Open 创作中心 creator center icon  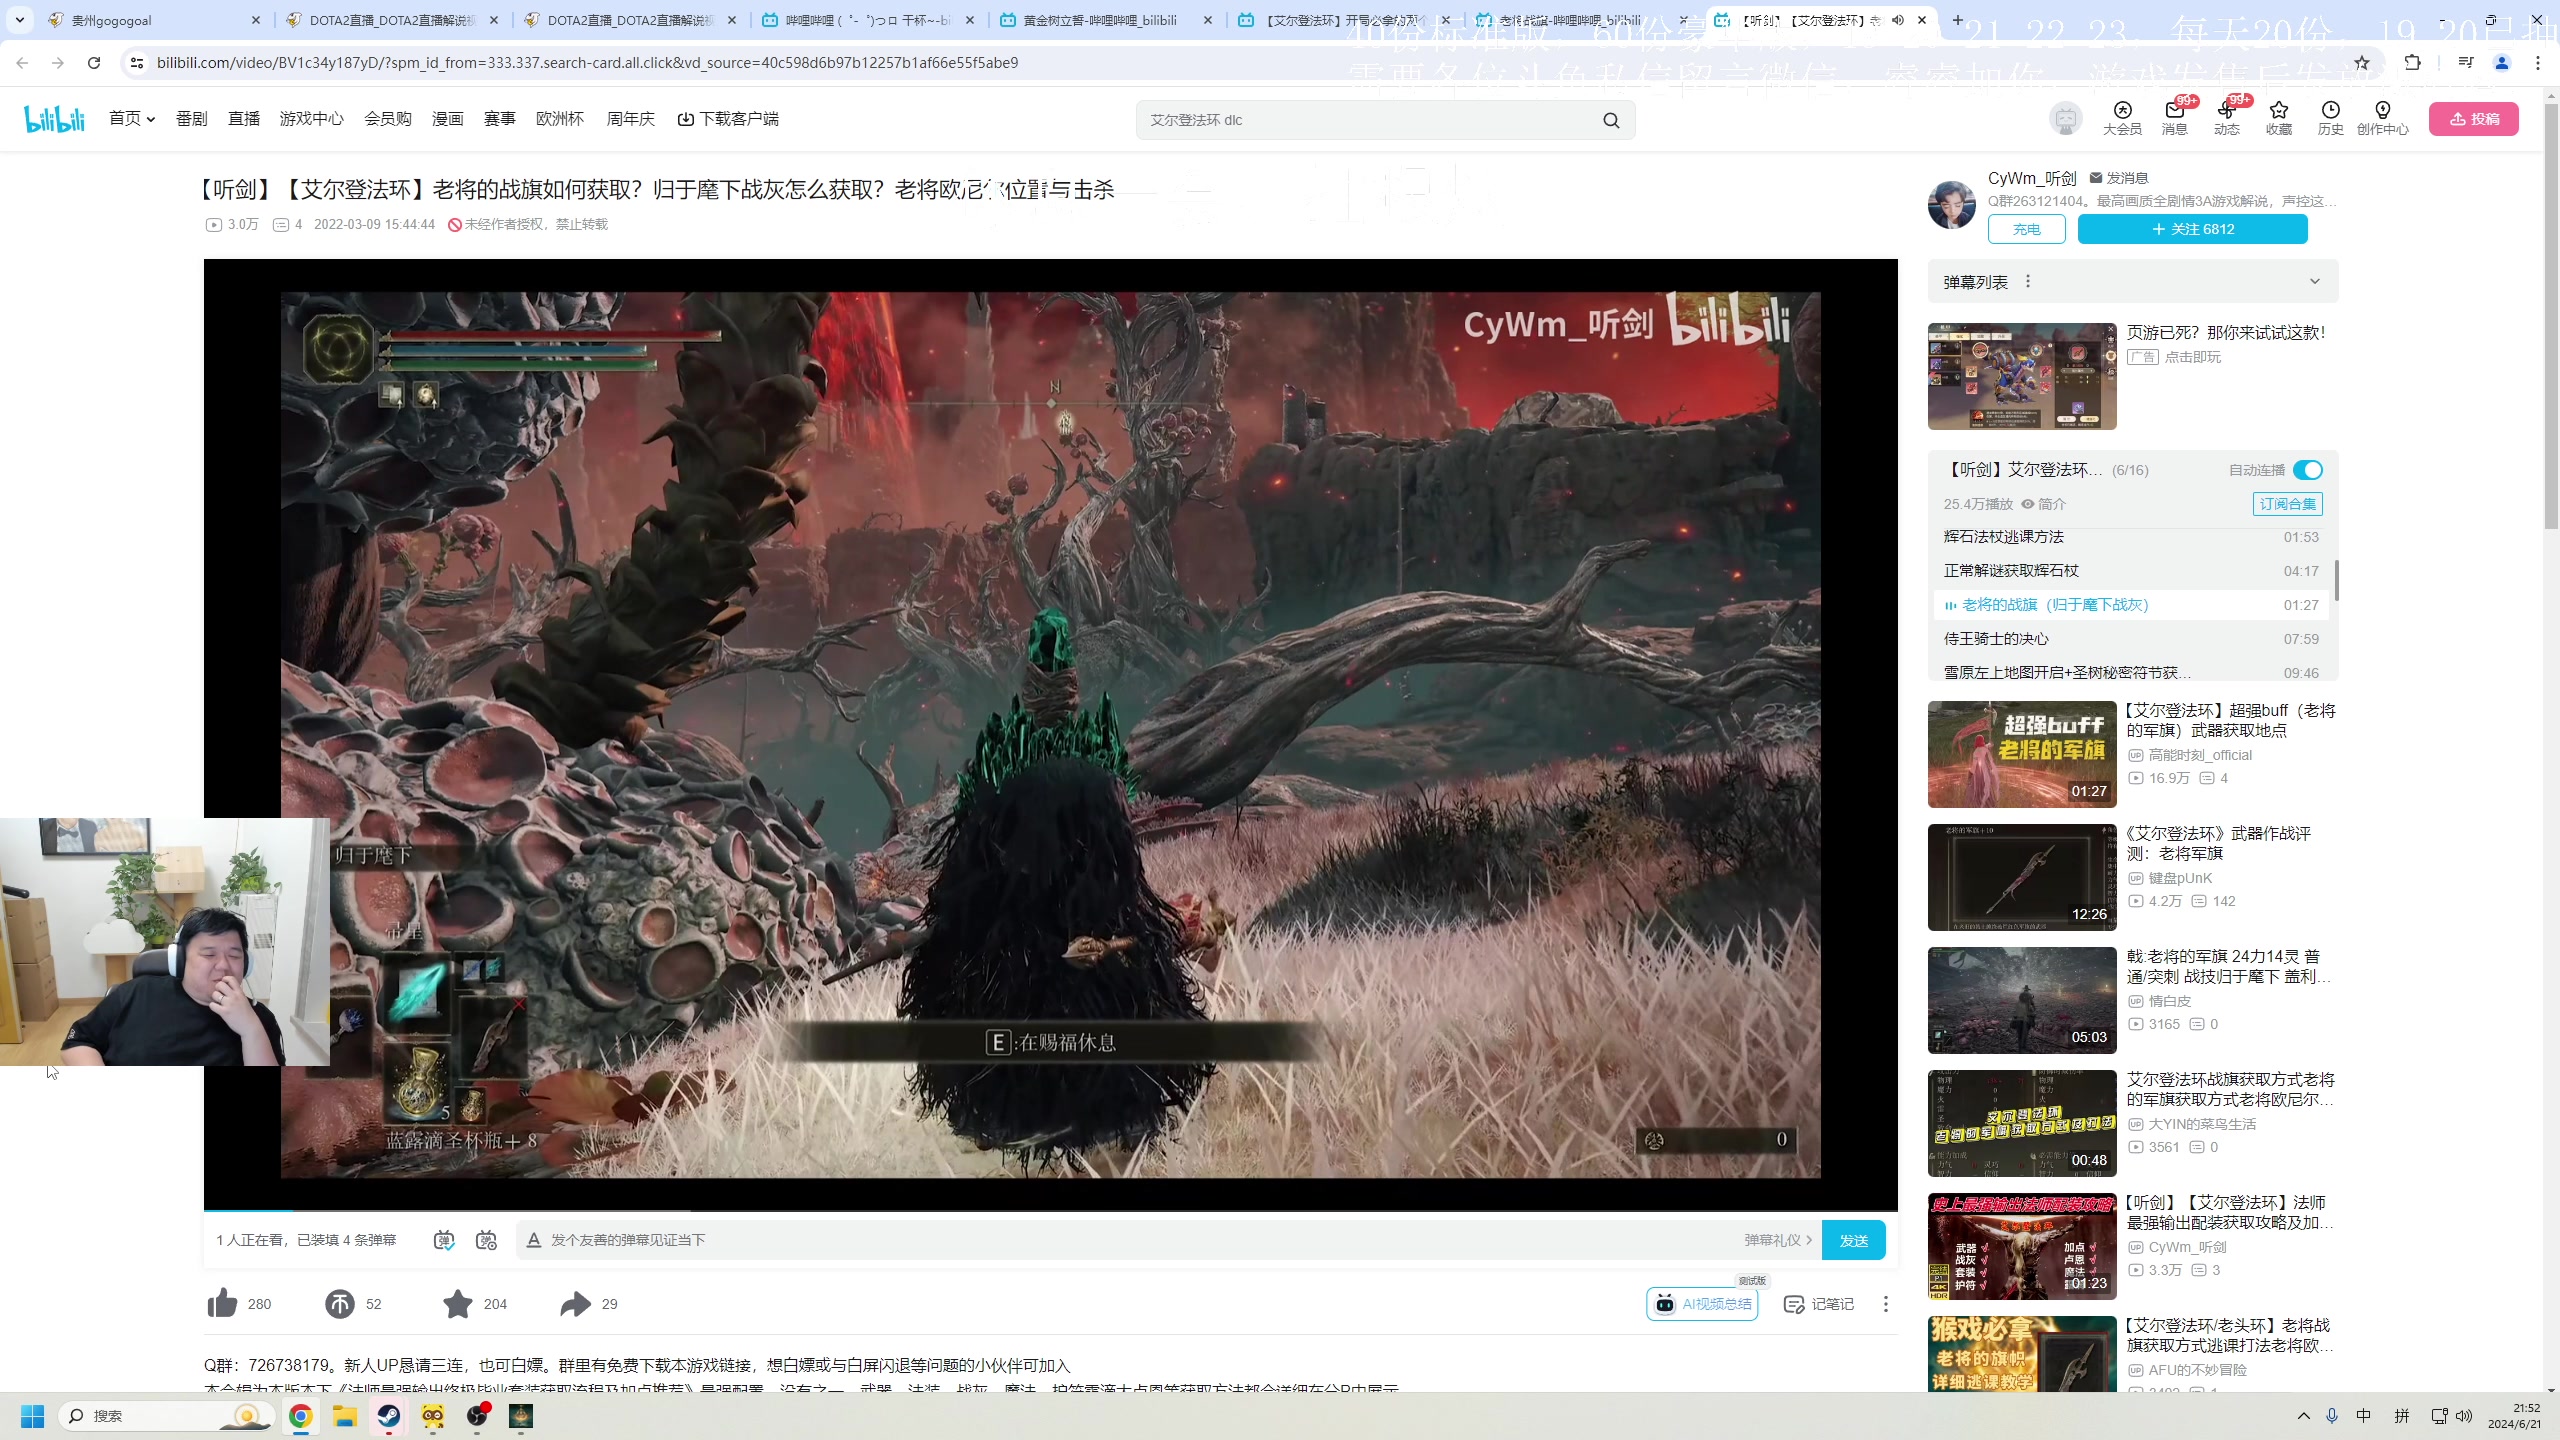point(2383,118)
